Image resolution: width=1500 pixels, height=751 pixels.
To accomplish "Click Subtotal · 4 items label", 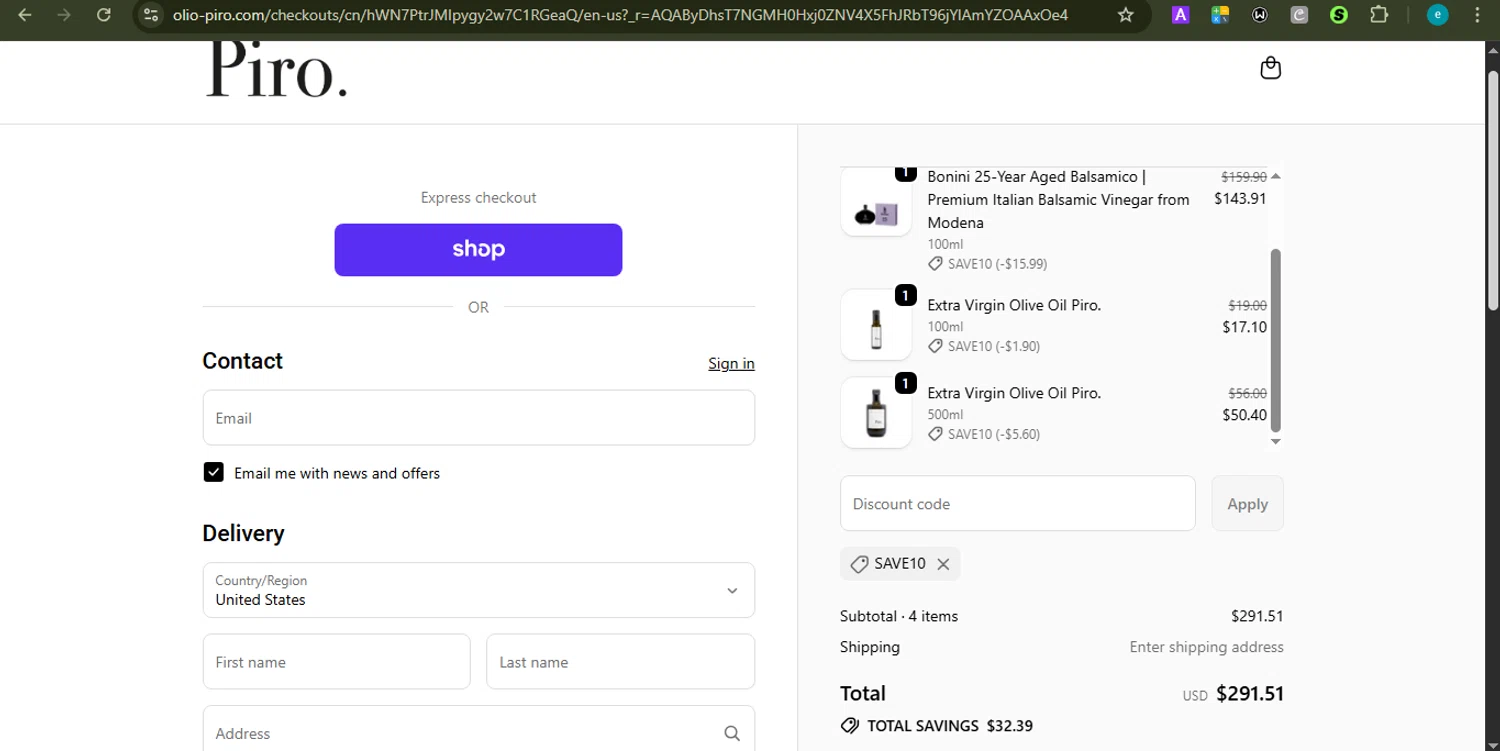I will [x=899, y=616].
